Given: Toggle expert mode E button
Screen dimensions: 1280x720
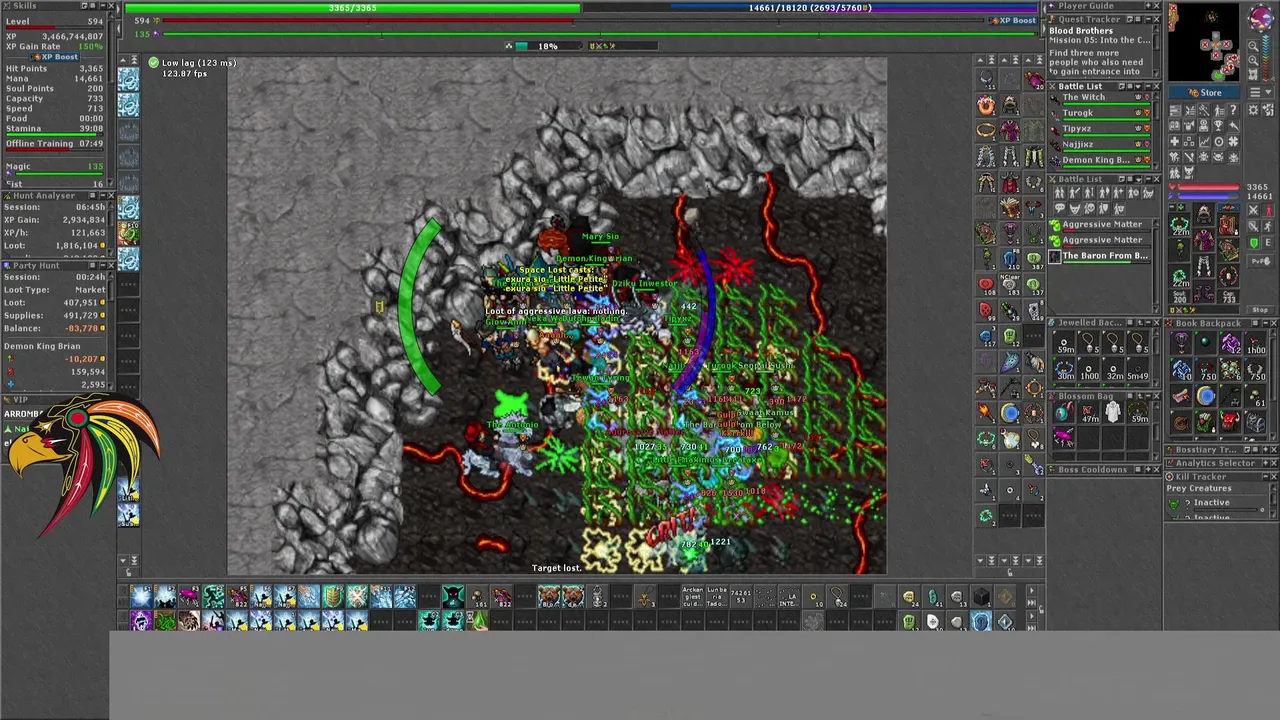Looking at the screenshot, I should tap(1268, 242).
